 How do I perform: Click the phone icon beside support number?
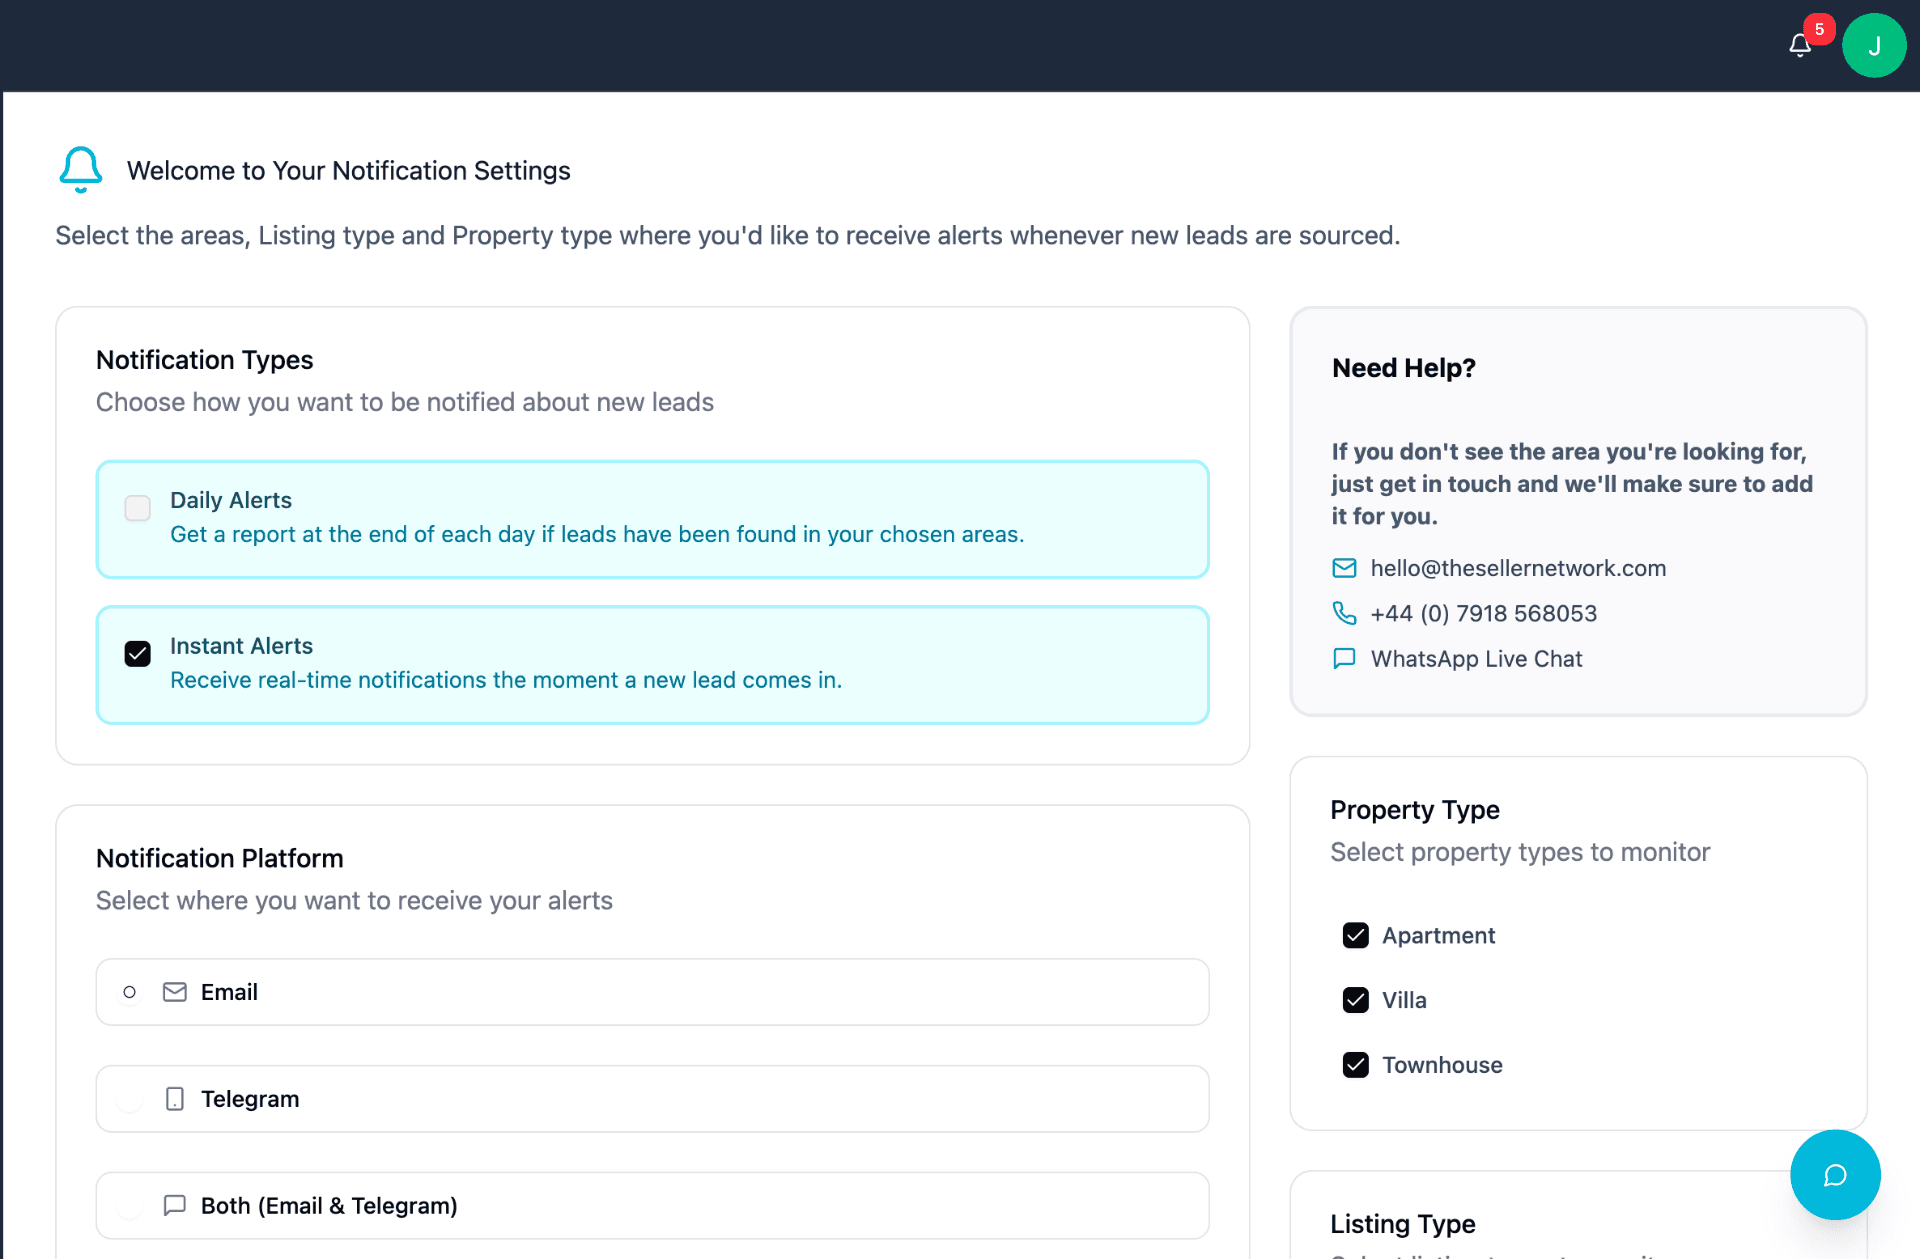tap(1344, 613)
